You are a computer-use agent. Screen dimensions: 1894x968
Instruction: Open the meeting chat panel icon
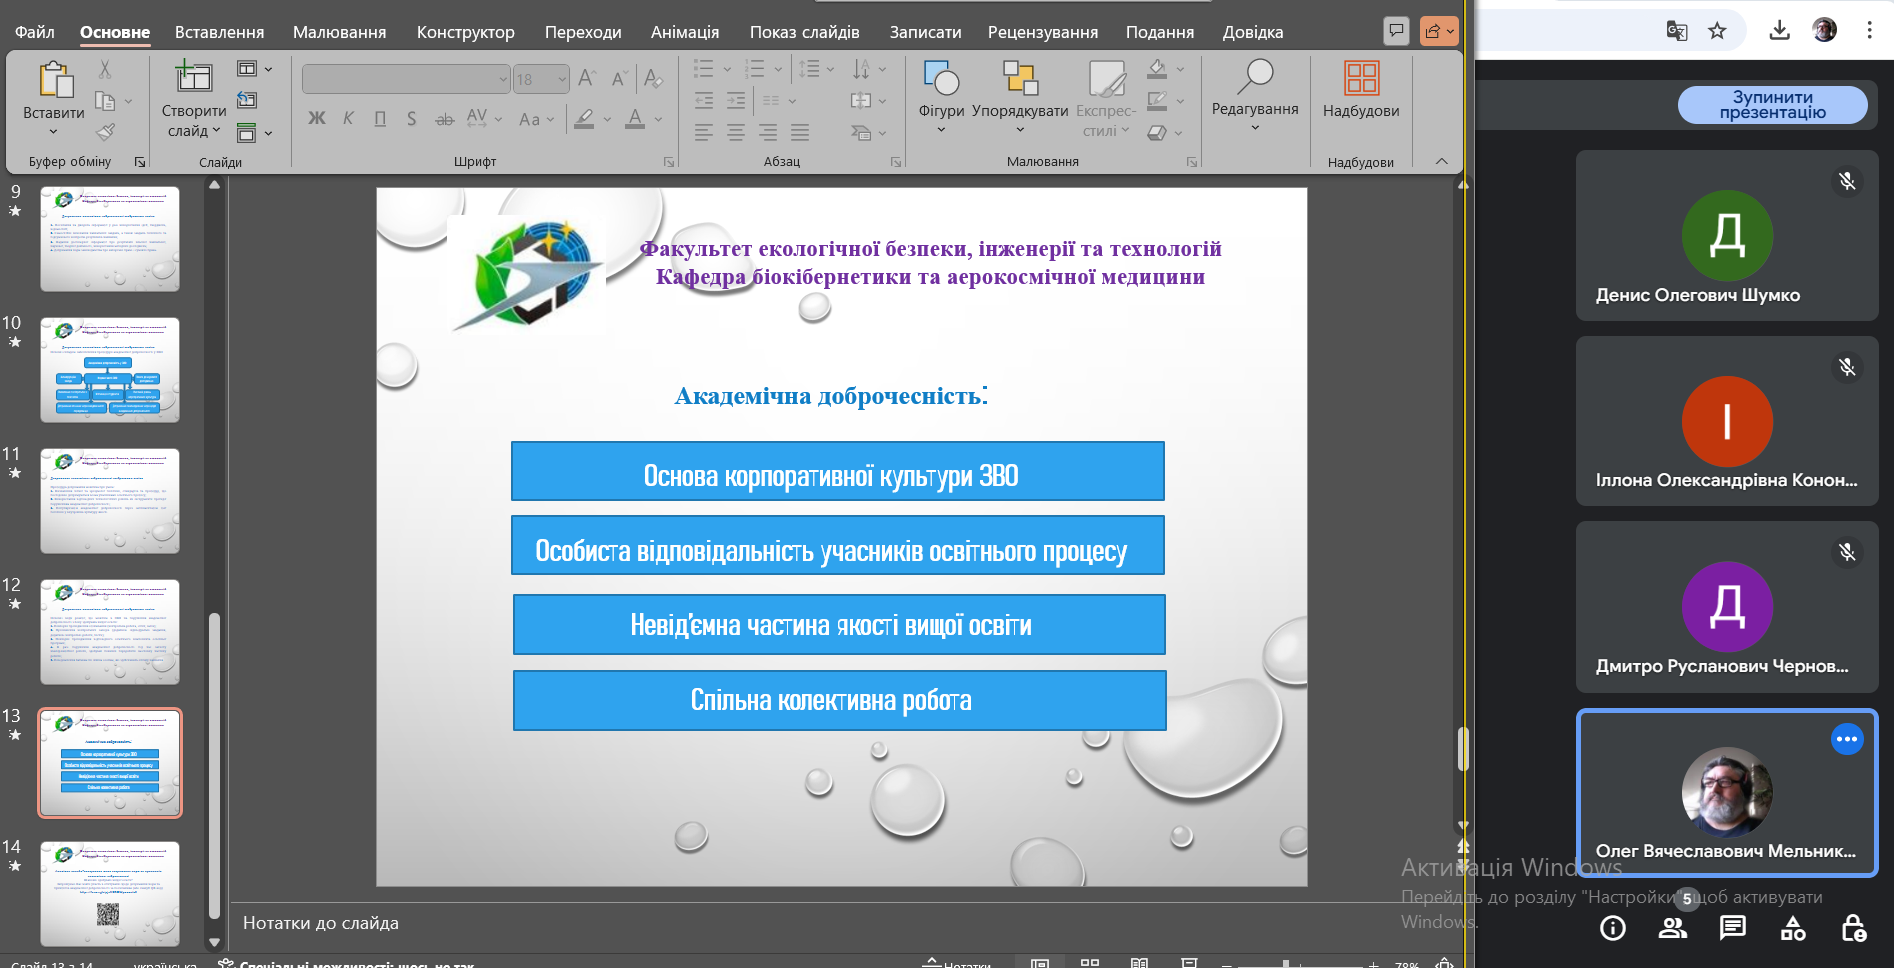tap(1732, 928)
